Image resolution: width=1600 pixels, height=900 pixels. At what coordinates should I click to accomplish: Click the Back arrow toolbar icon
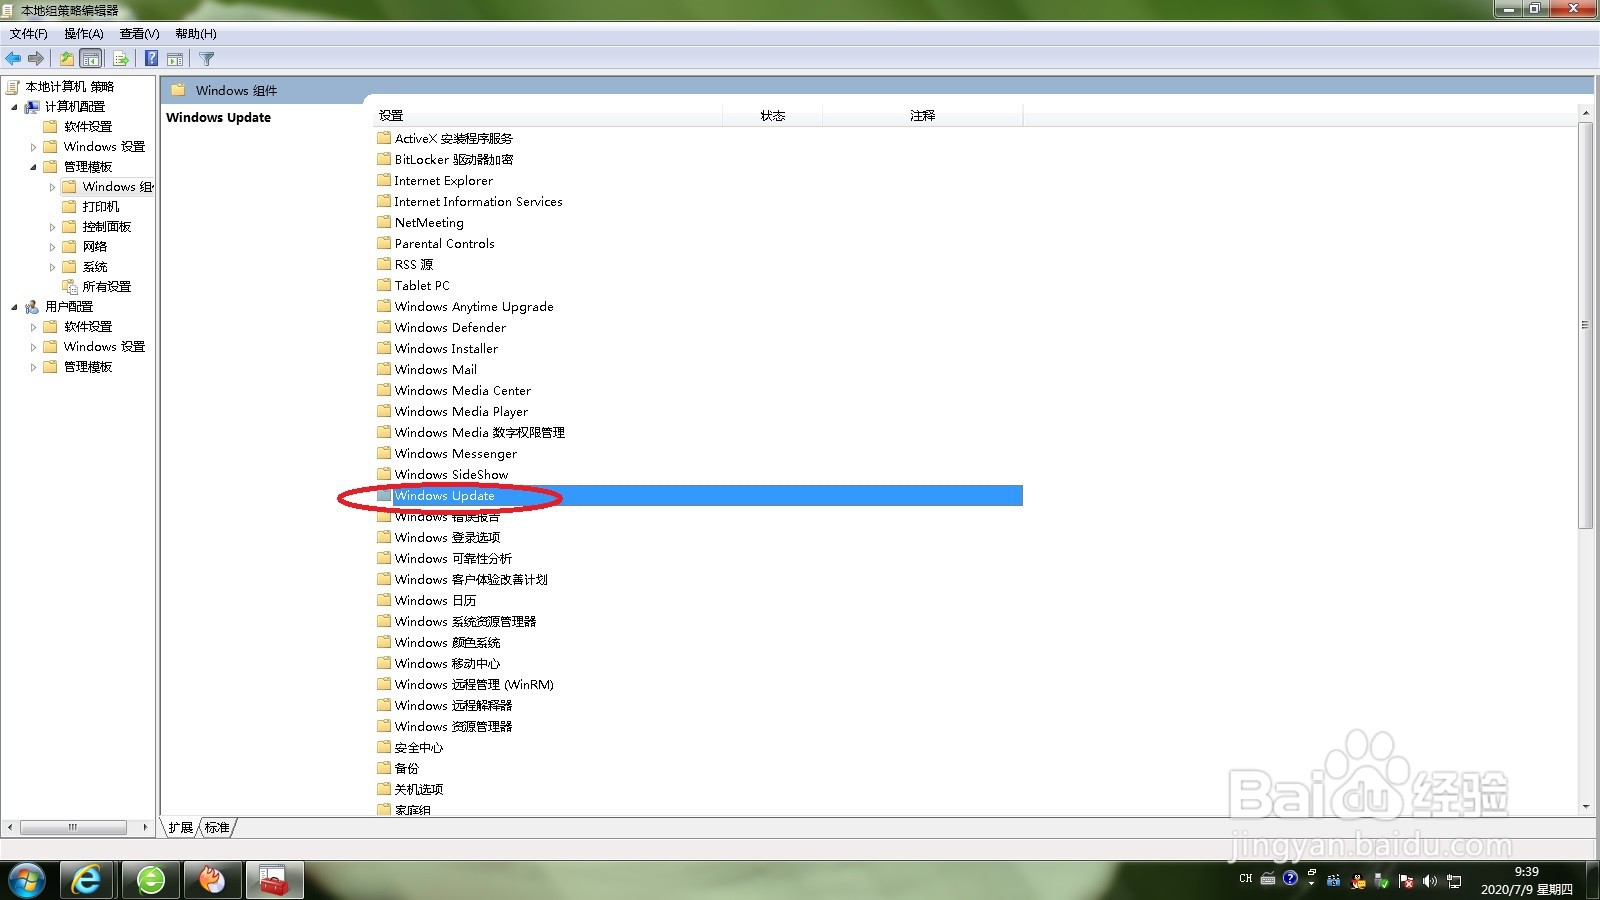click(13, 59)
